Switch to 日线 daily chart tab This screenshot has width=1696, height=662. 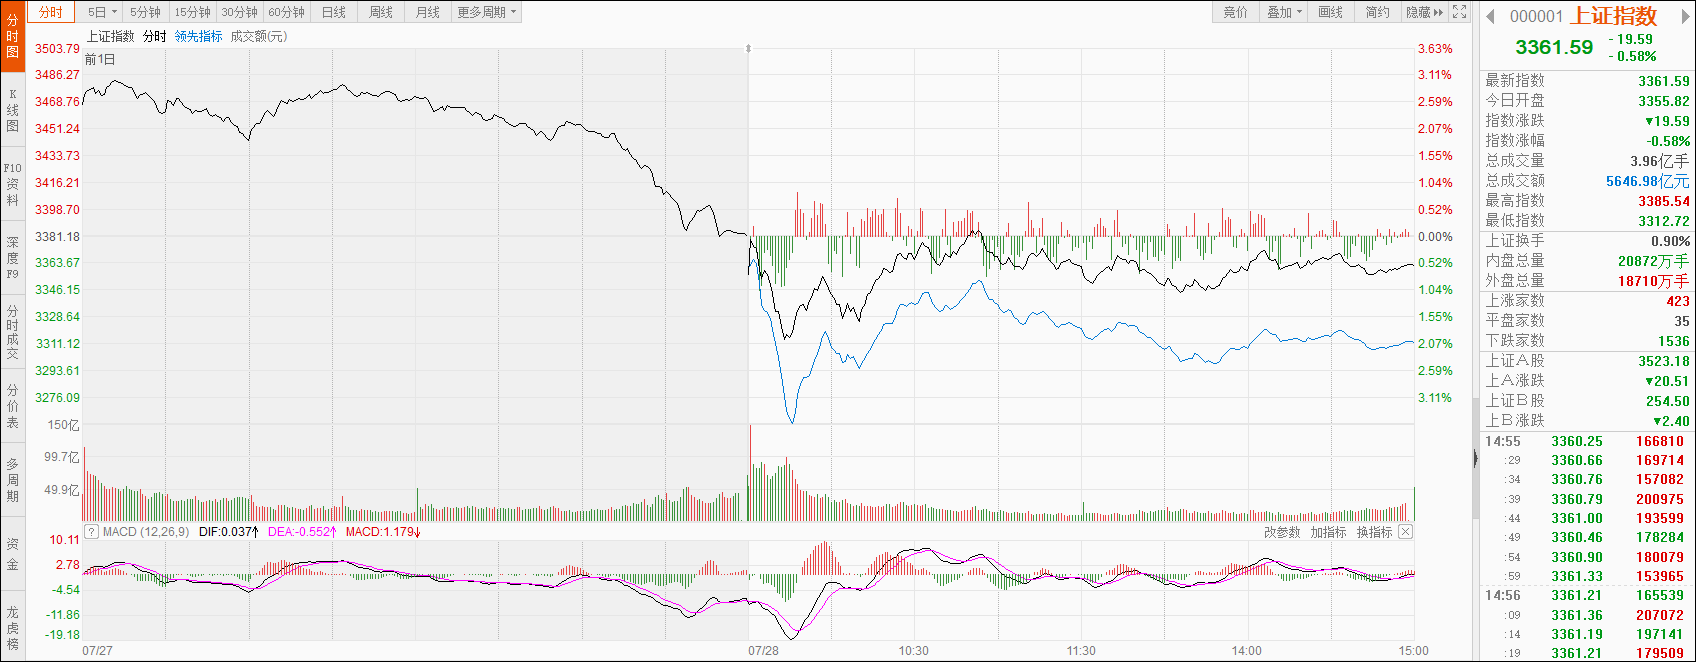click(334, 12)
